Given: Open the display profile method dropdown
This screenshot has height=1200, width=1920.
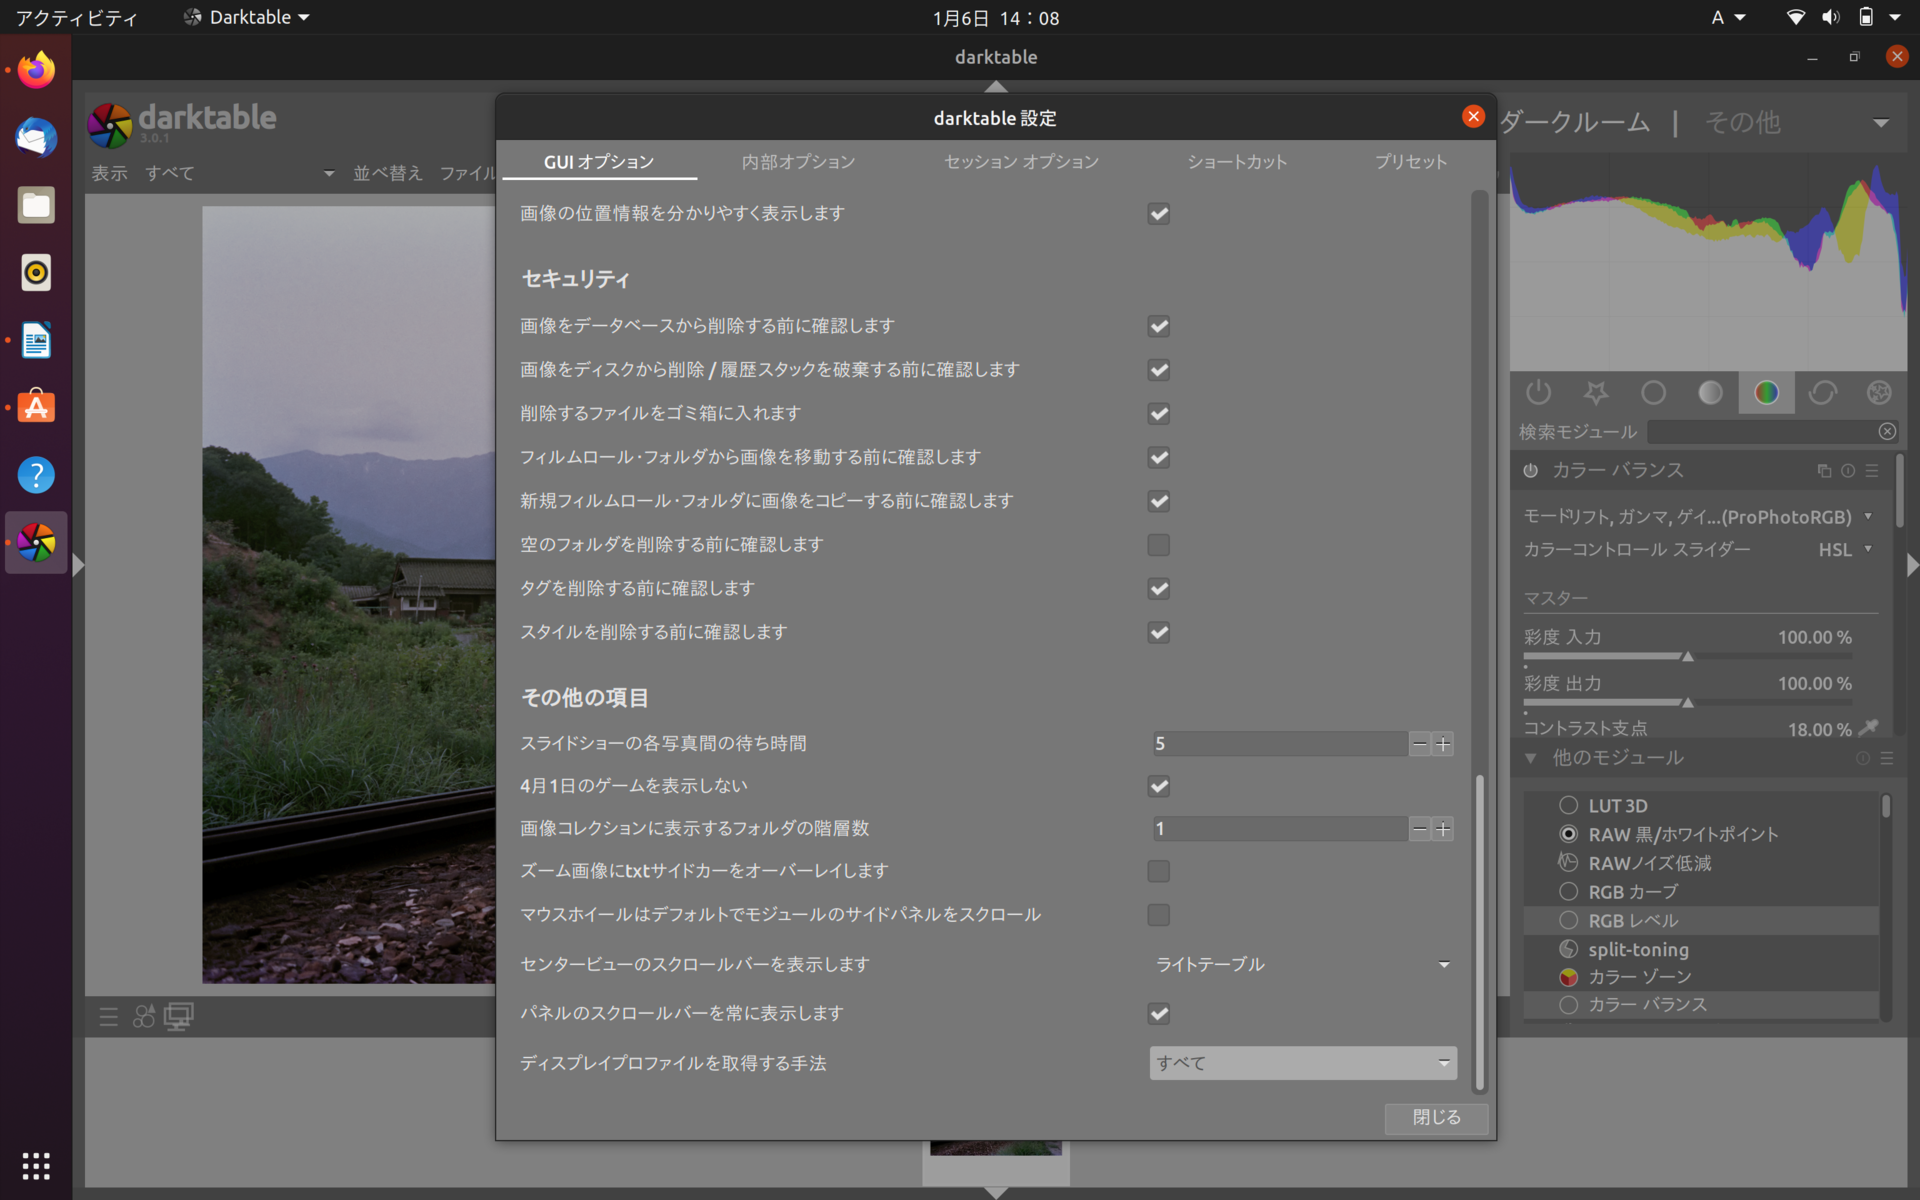Looking at the screenshot, I should pos(1302,1063).
